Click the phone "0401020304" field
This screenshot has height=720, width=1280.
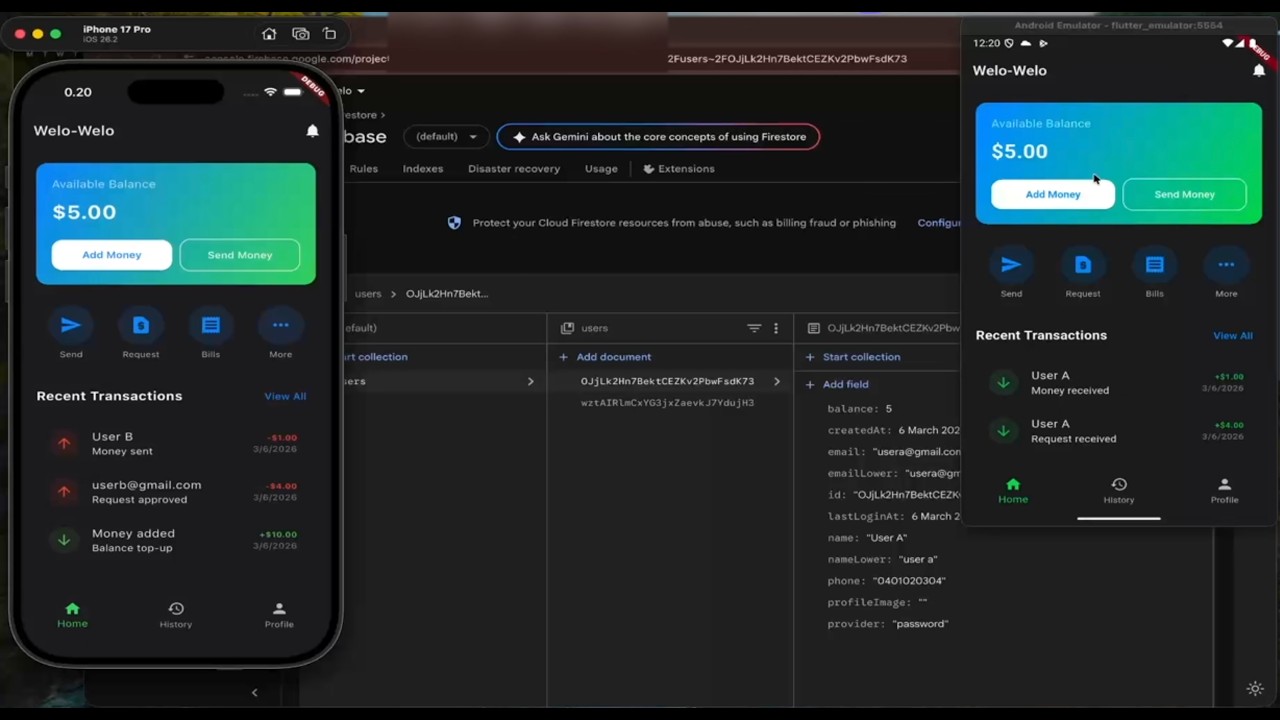886,581
